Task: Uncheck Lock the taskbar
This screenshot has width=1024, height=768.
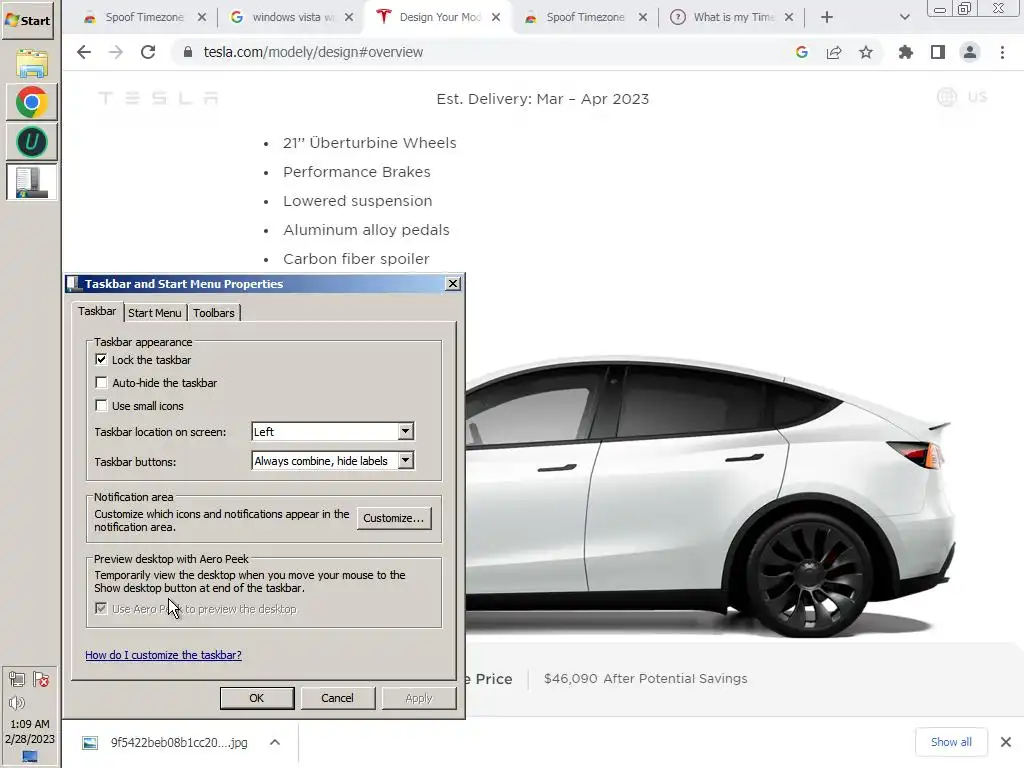Action: click(101, 359)
